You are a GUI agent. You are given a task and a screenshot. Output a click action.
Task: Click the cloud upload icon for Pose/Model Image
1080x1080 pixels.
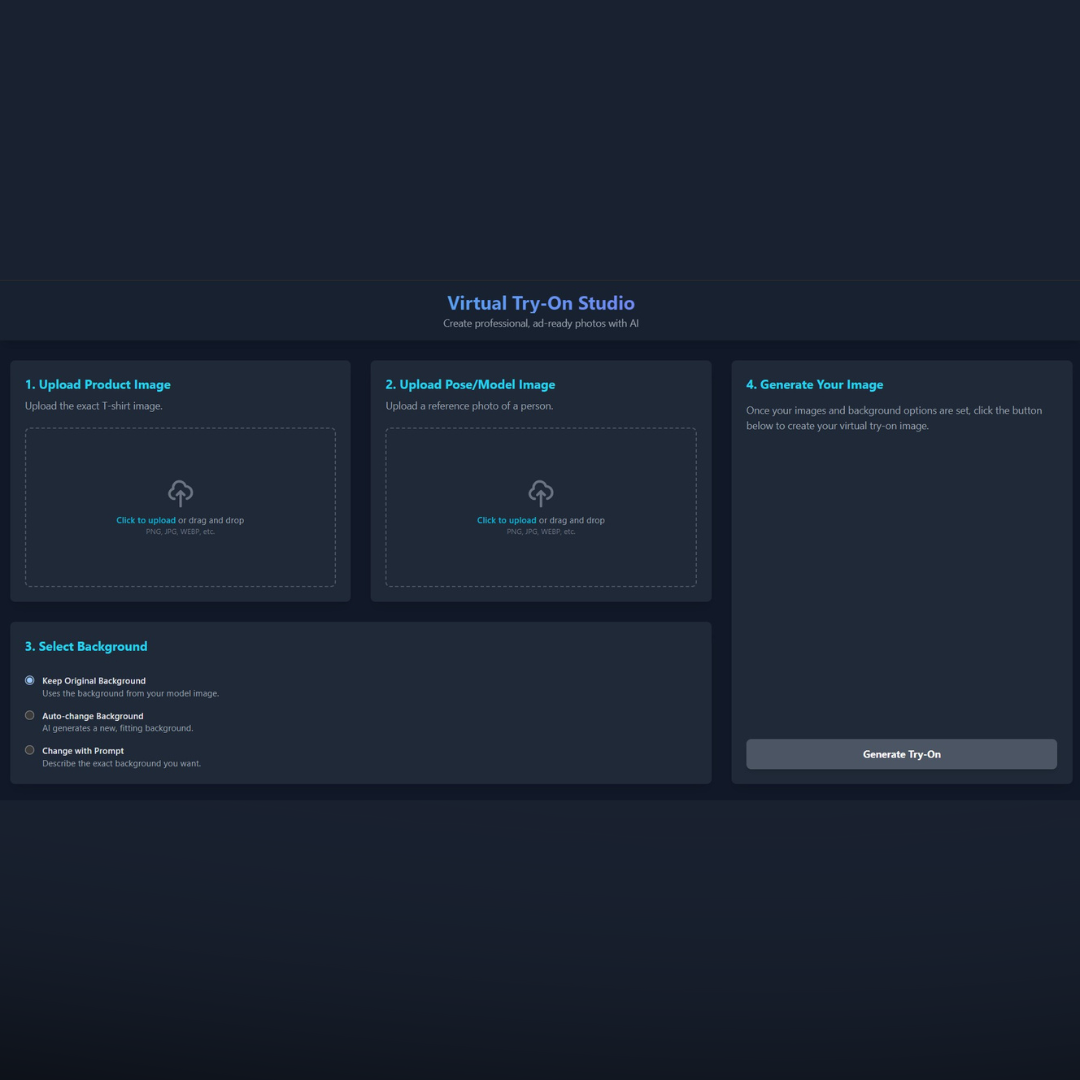(x=540, y=493)
